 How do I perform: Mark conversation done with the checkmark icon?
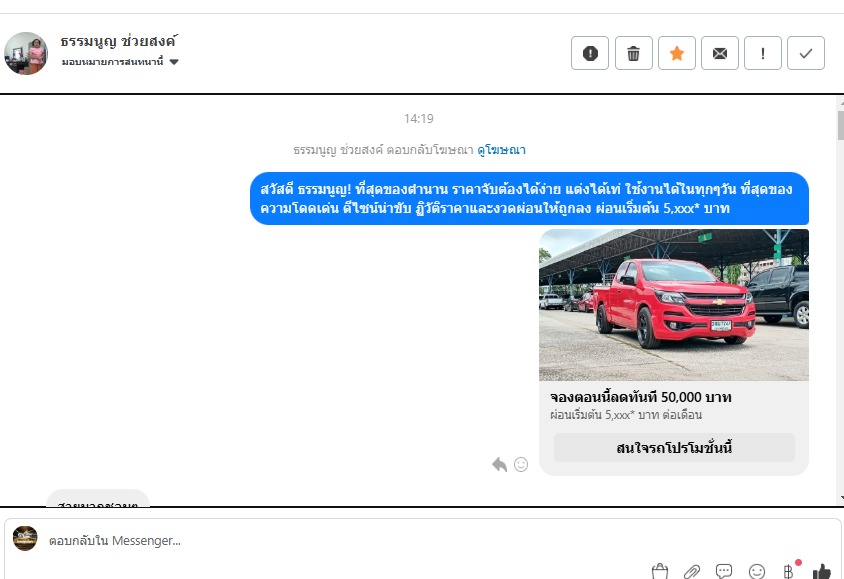point(806,53)
